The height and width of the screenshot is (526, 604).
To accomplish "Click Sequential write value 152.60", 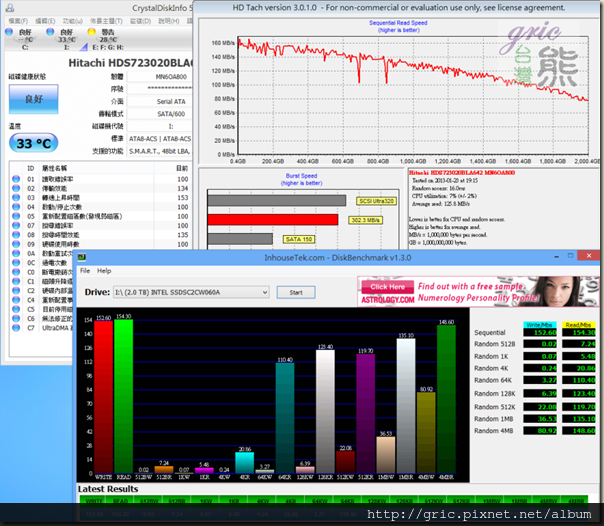I will [540, 332].
